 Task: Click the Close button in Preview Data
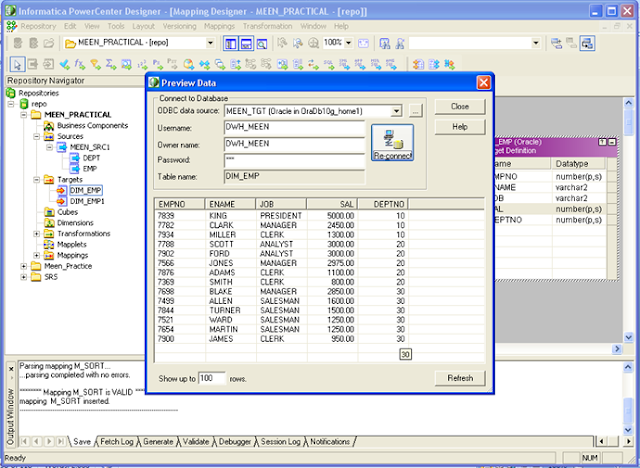[x=460, y=106]
